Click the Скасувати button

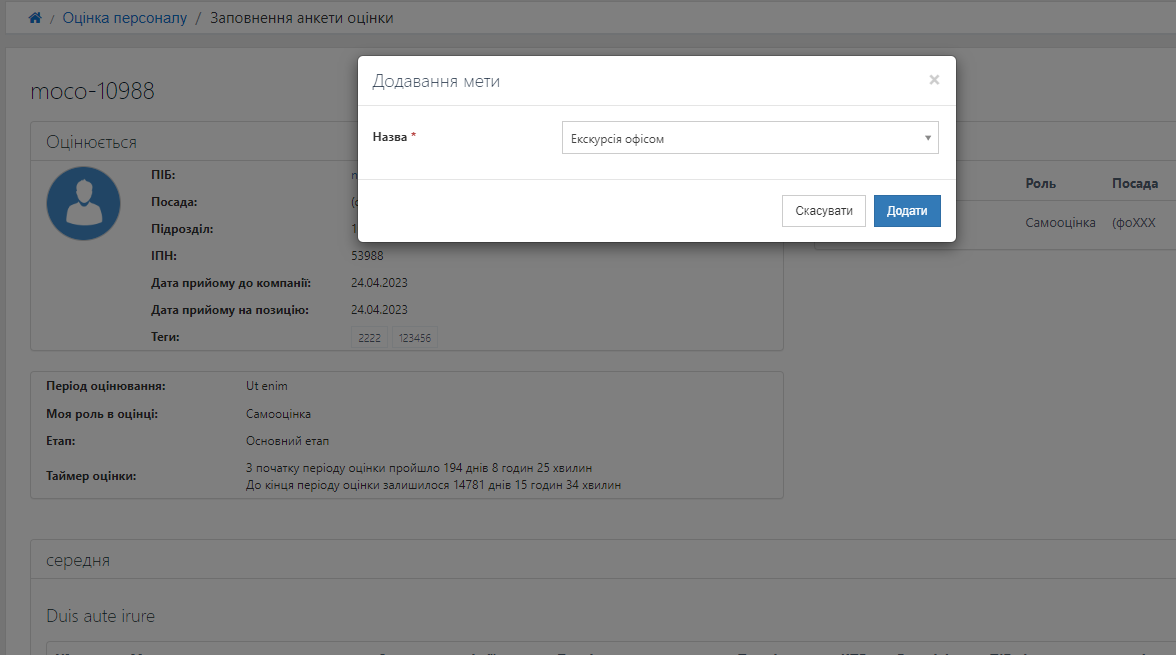coord(824,211)
